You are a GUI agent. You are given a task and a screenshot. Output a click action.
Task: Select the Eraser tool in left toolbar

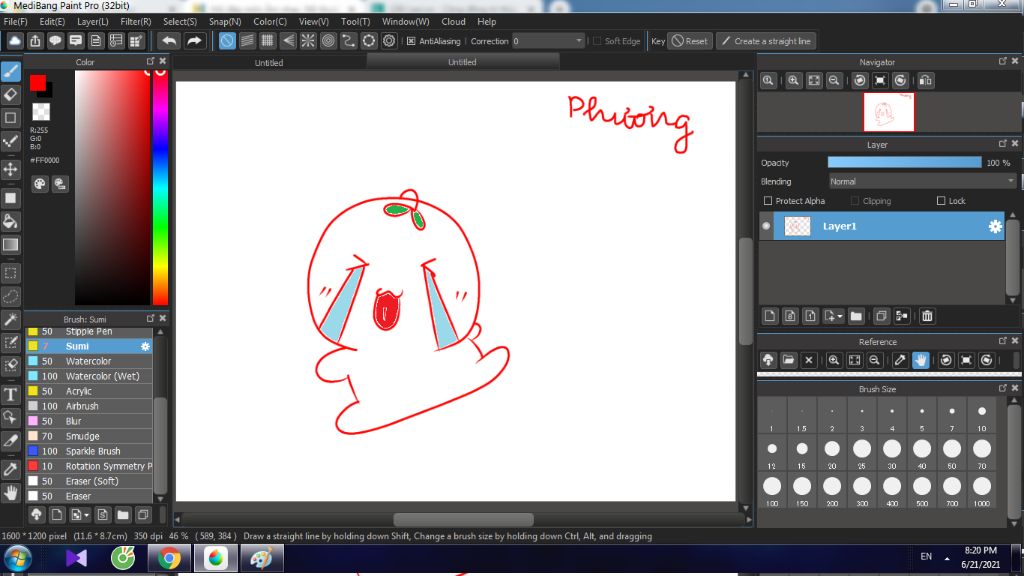10,95
